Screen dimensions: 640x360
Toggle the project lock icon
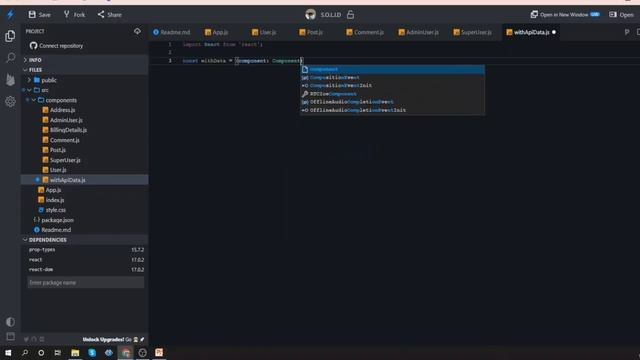[x=350, y=15]
